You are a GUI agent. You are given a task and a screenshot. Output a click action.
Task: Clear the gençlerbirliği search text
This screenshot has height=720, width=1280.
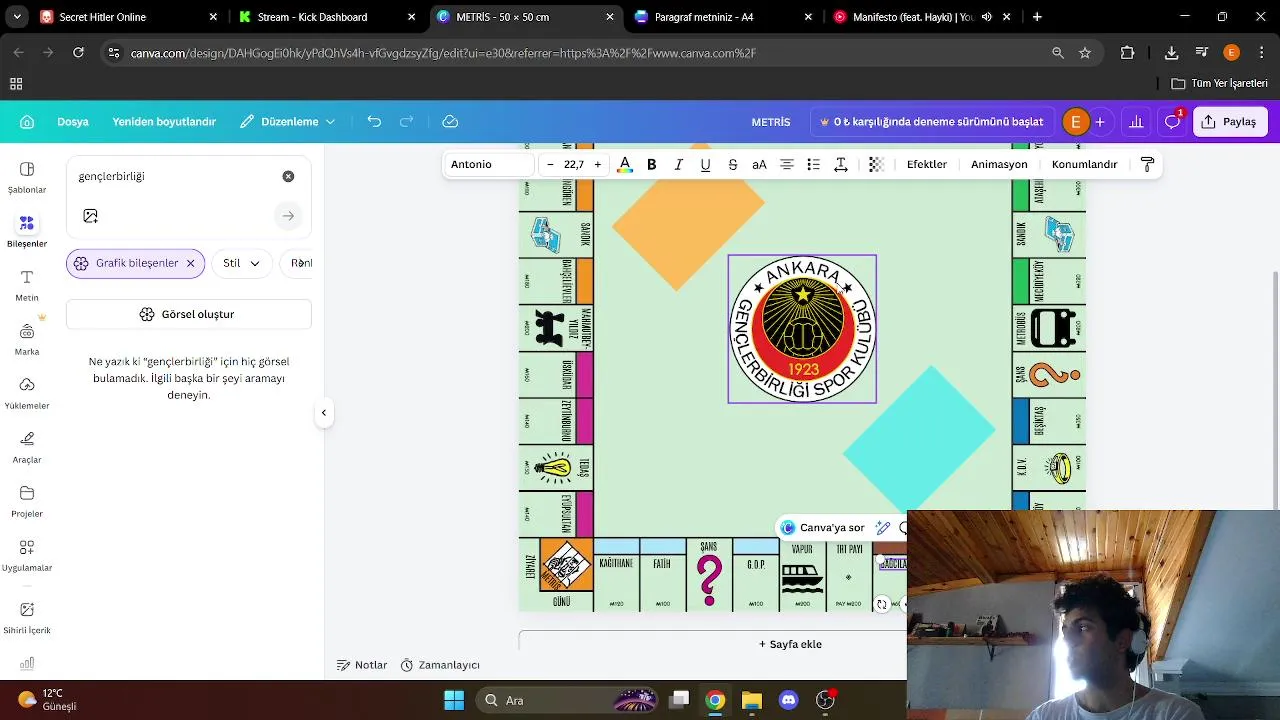click(288, 176)
